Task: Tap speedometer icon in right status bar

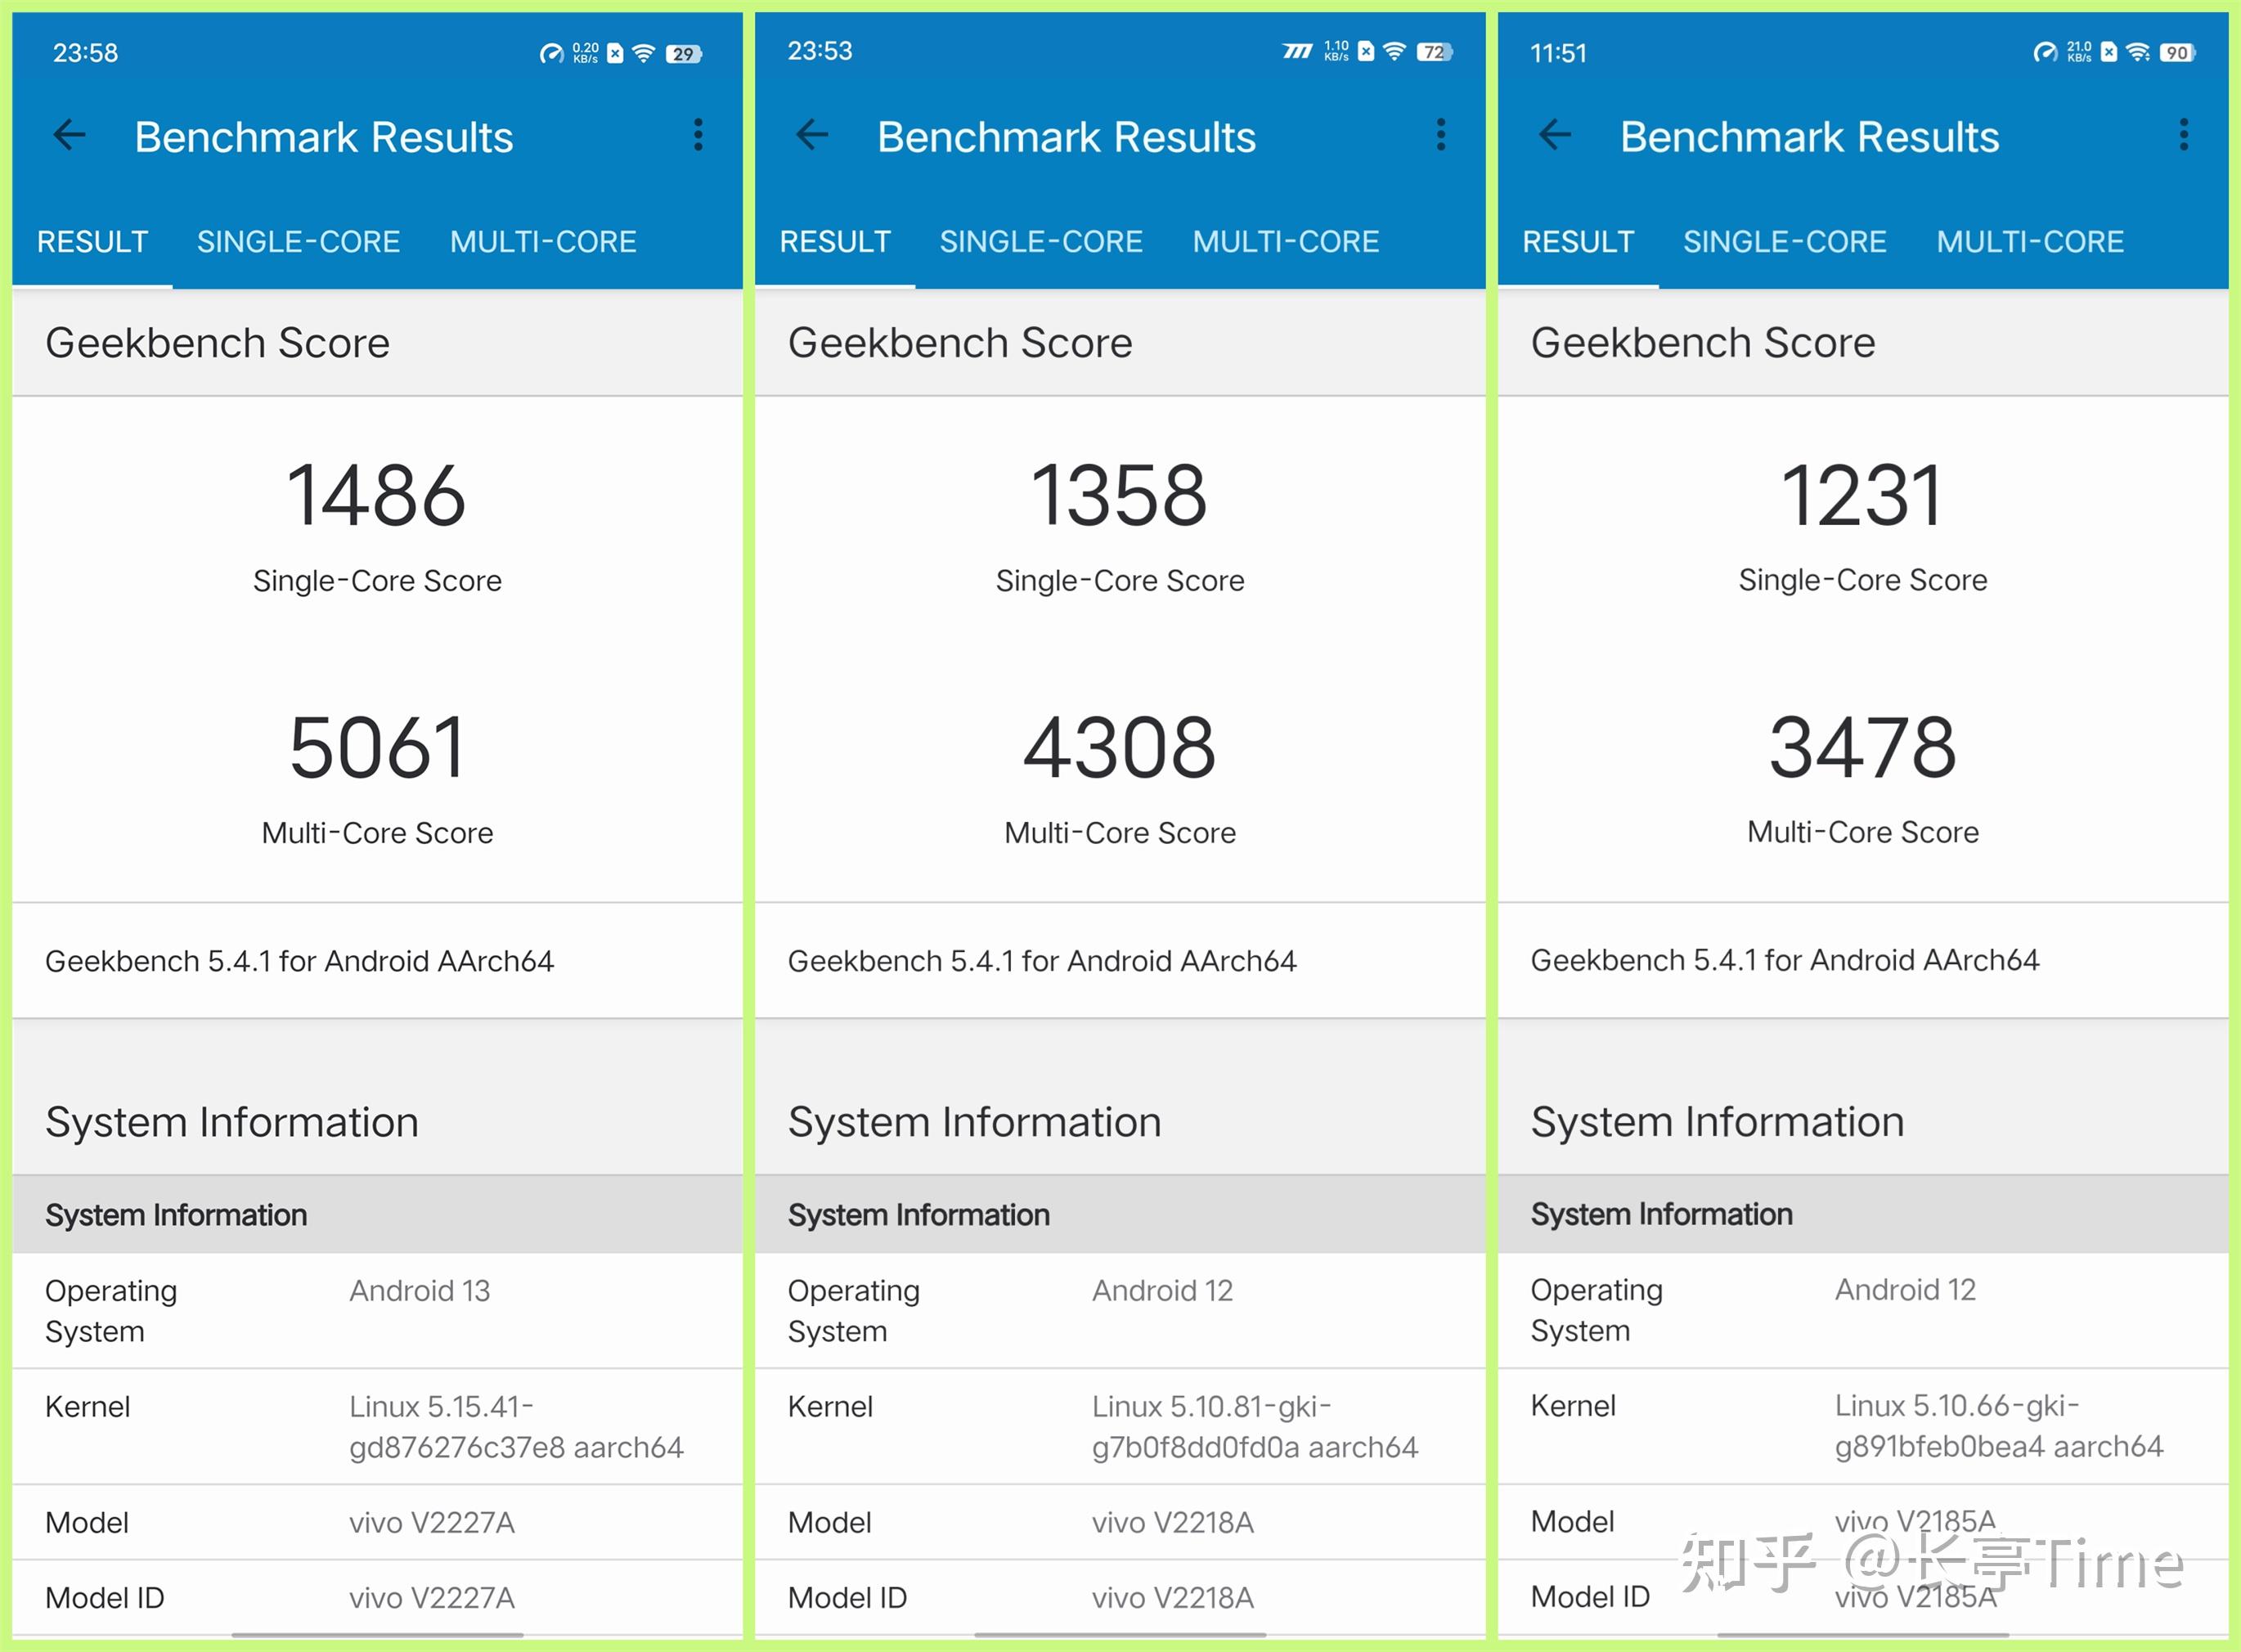Action: tap(2045, 53)
